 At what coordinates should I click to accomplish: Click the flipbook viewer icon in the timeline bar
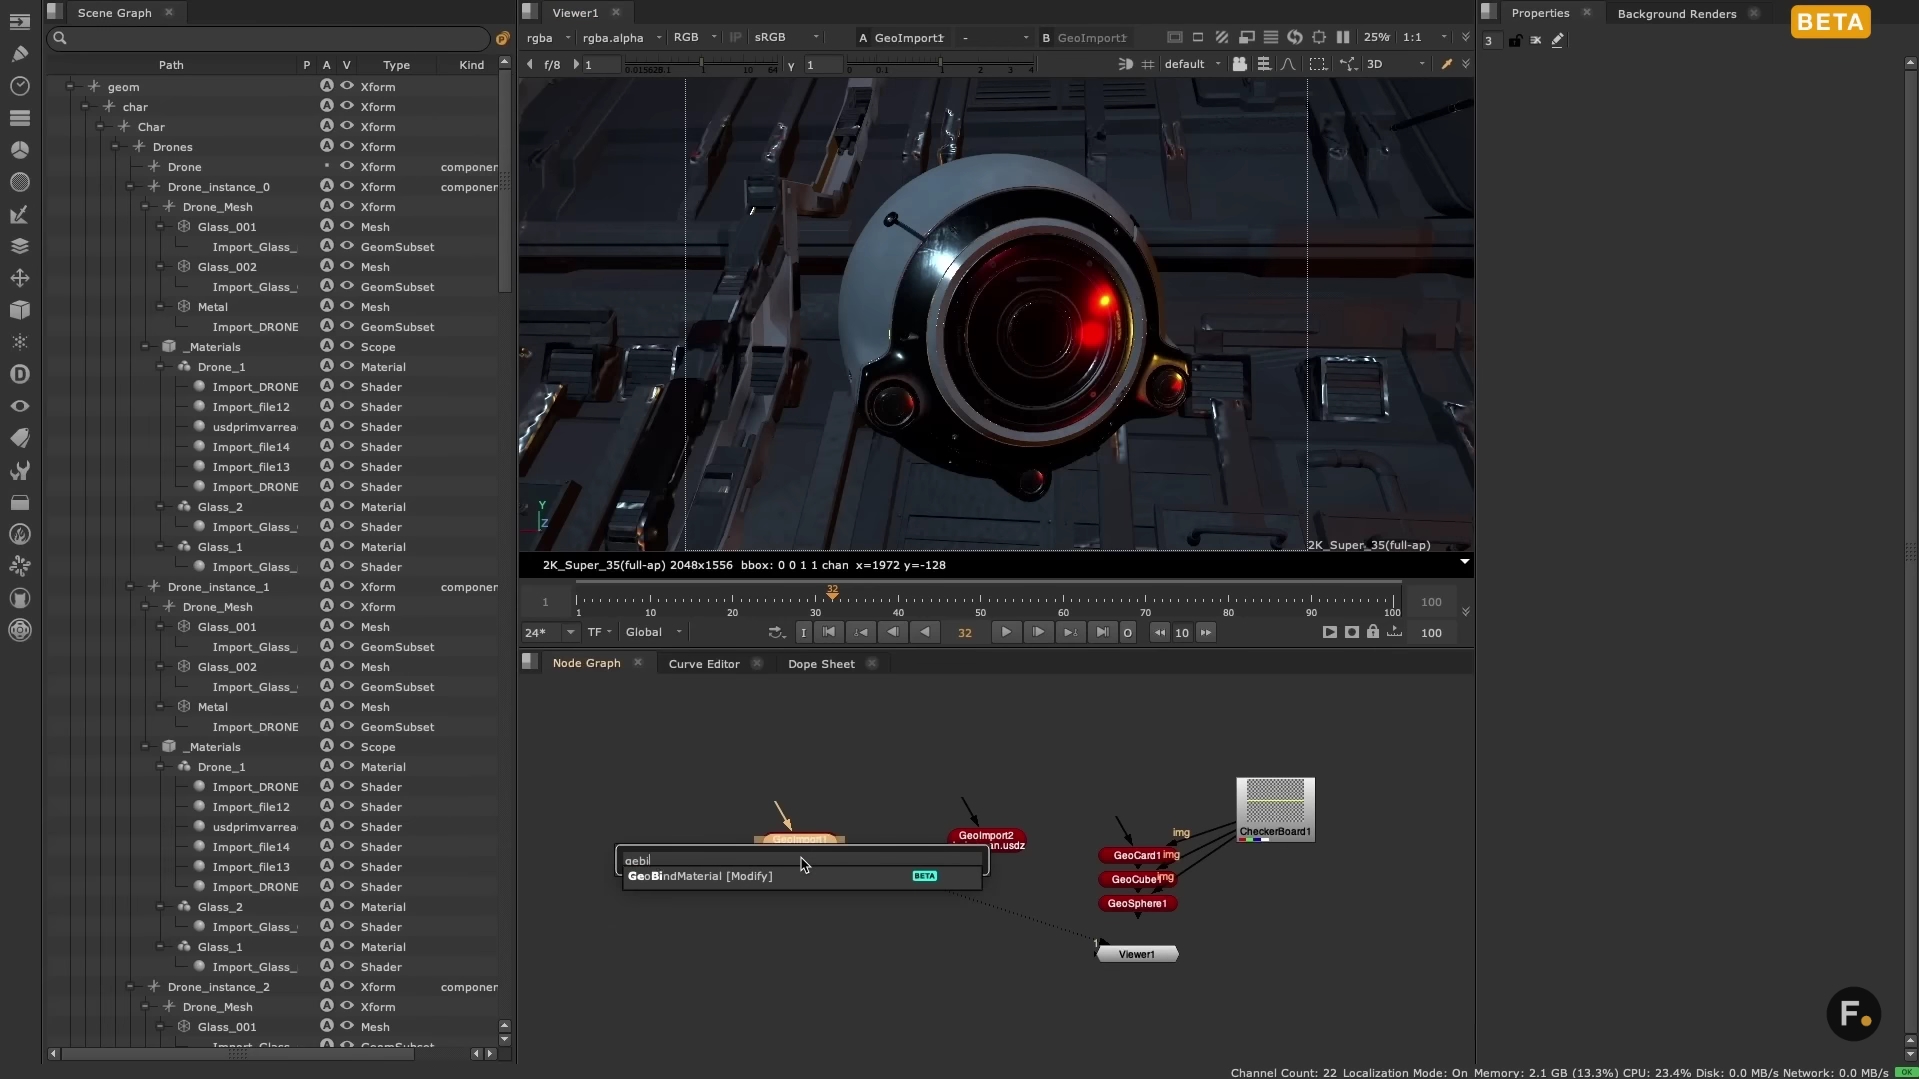(x=1329, y=632)
